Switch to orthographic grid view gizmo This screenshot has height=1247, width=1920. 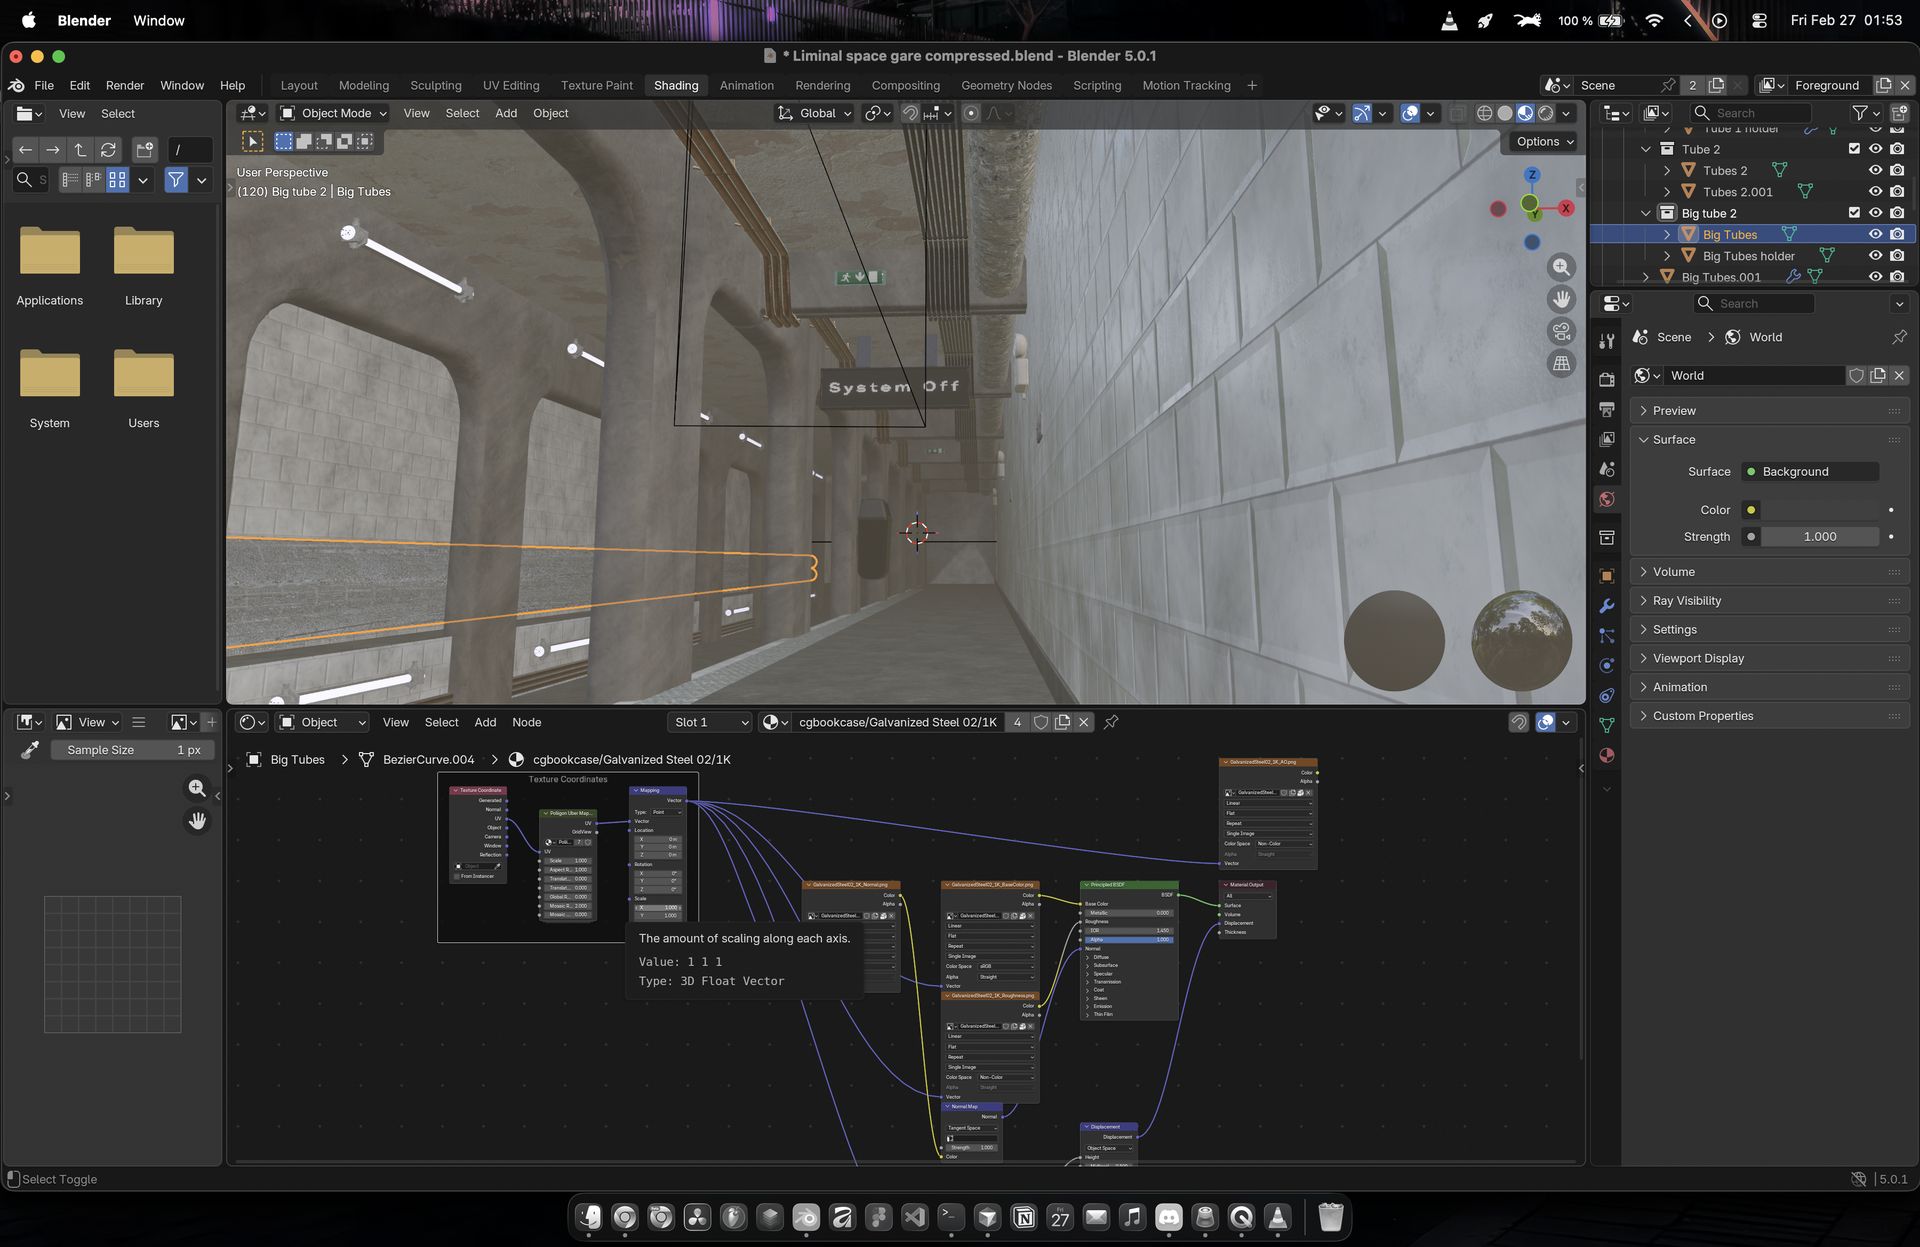pyautogui.click(x=1561, y=363)
